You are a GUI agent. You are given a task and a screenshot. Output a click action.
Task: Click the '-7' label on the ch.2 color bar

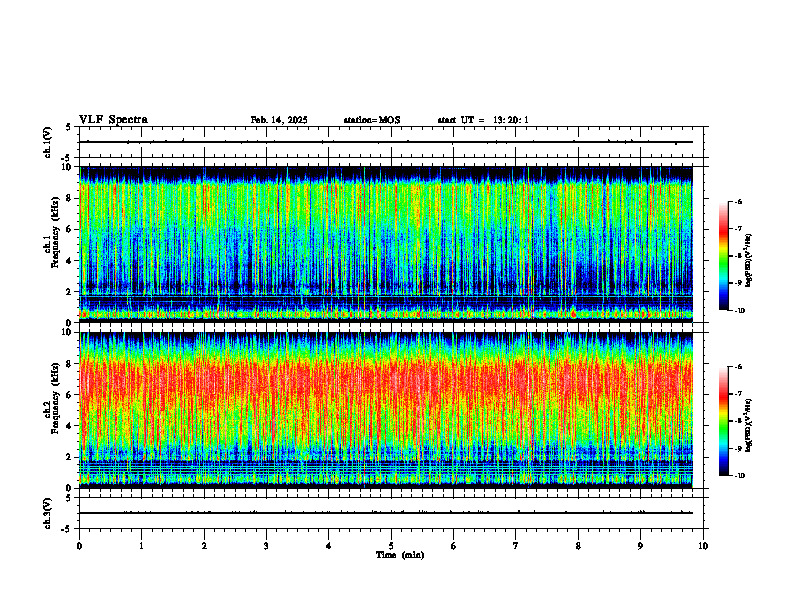tap(738, 393)
